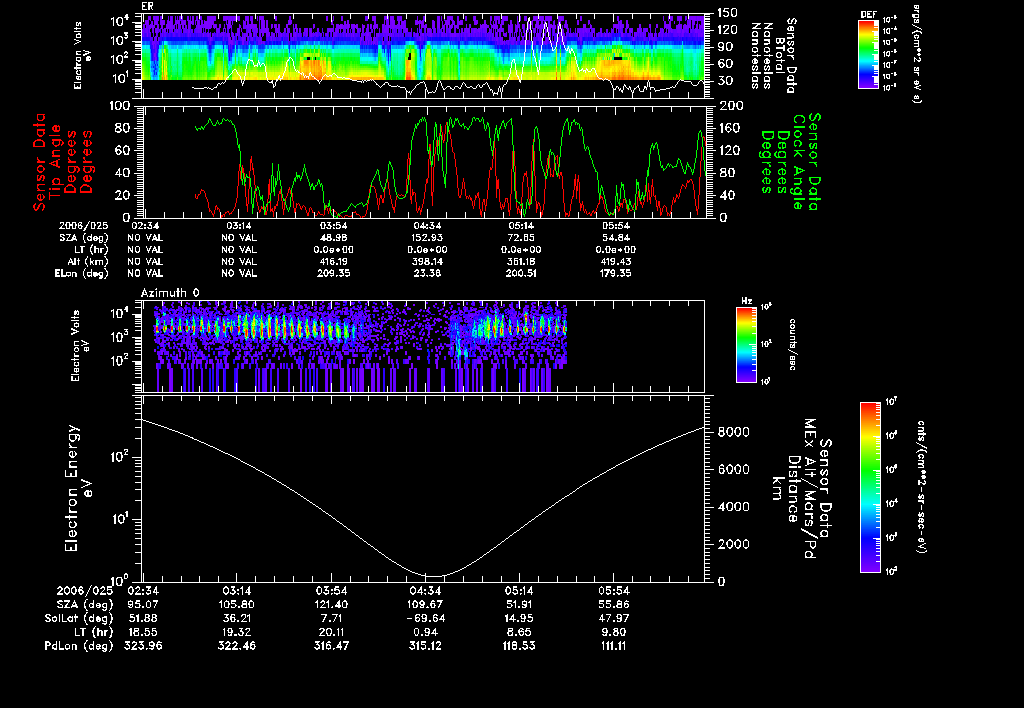
Task: Select SZA value 51.91
Action: 519,604
